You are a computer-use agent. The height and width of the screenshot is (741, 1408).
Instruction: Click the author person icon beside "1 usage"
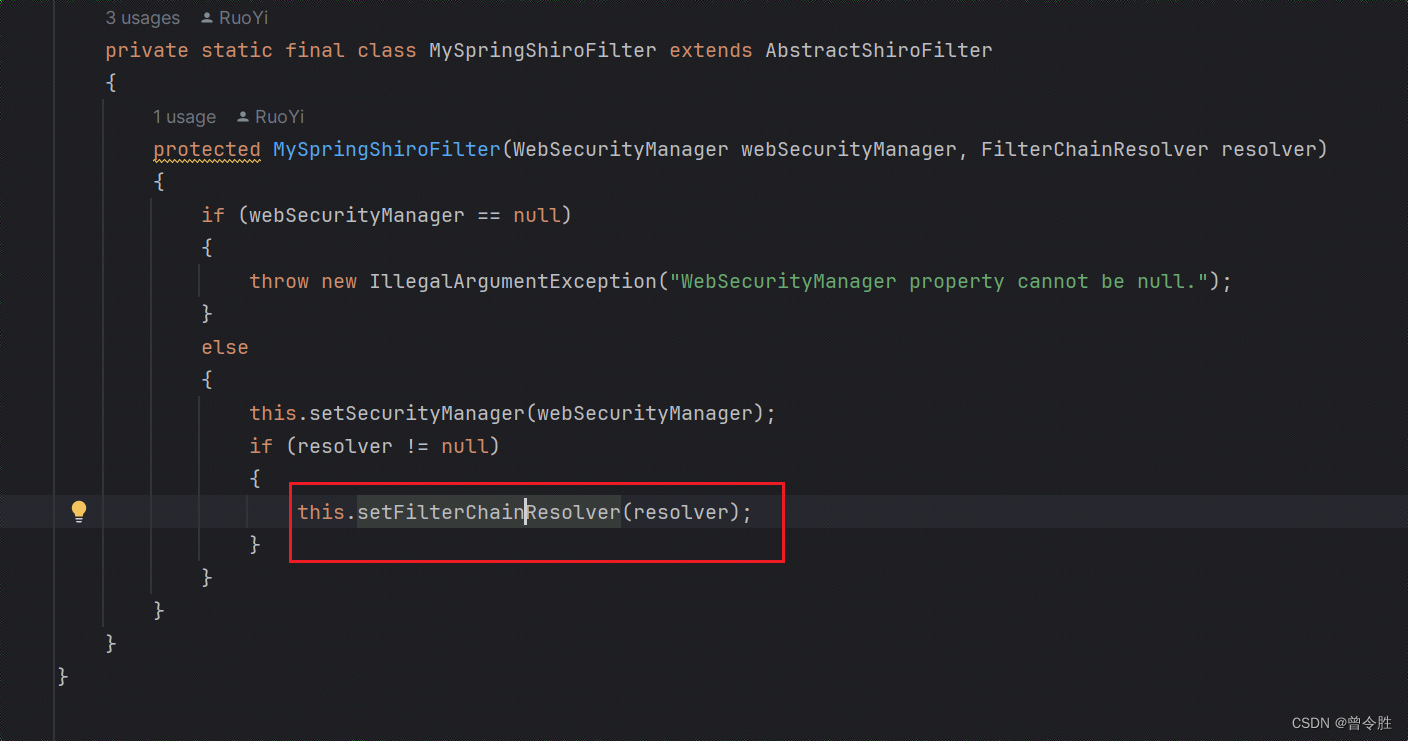click(243, 117)
